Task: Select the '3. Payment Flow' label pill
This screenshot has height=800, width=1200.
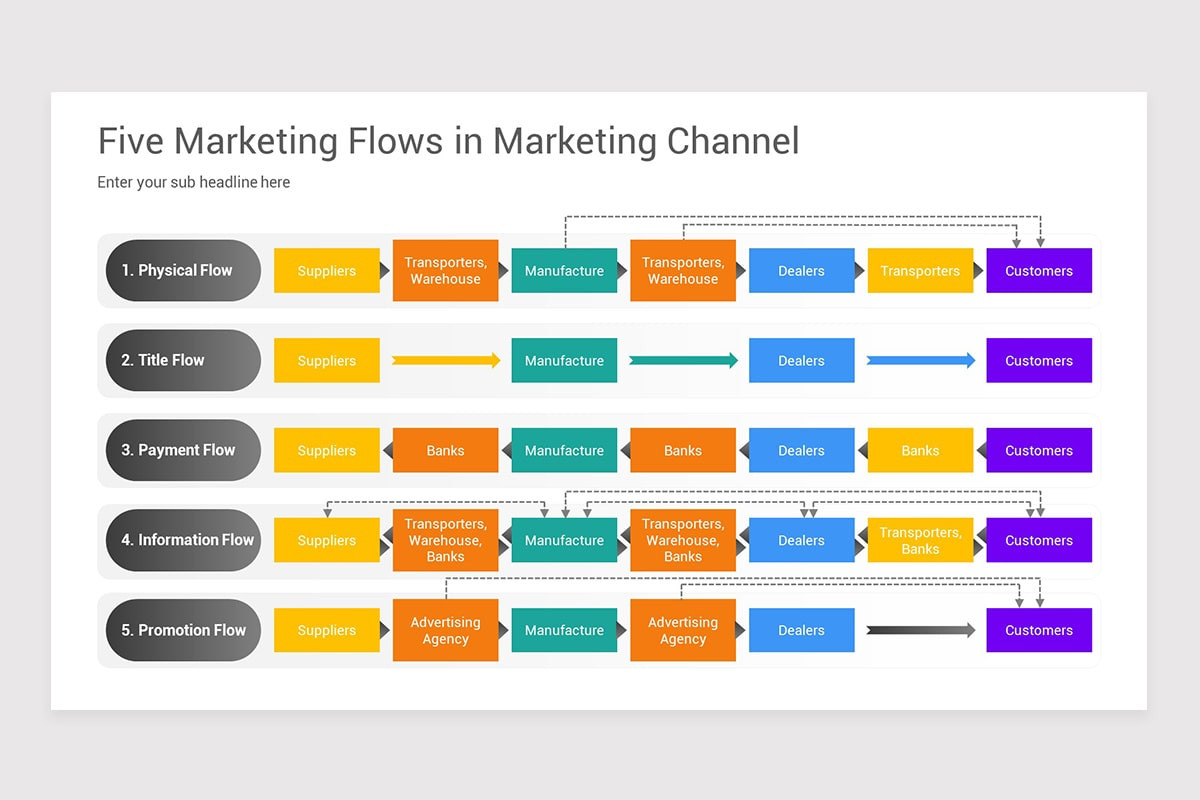Action: 183,450
